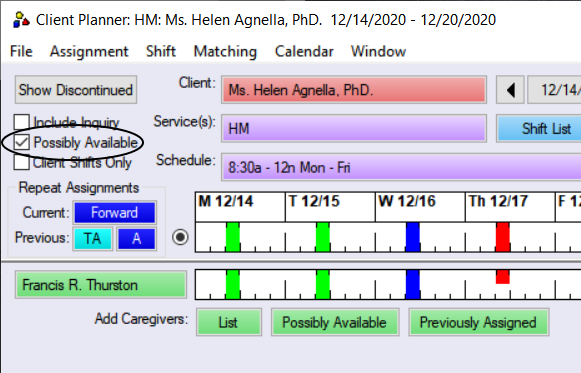Screen dimensions: 581x373
Task: Click the cyan TA previous button
Action: [93, 239]
